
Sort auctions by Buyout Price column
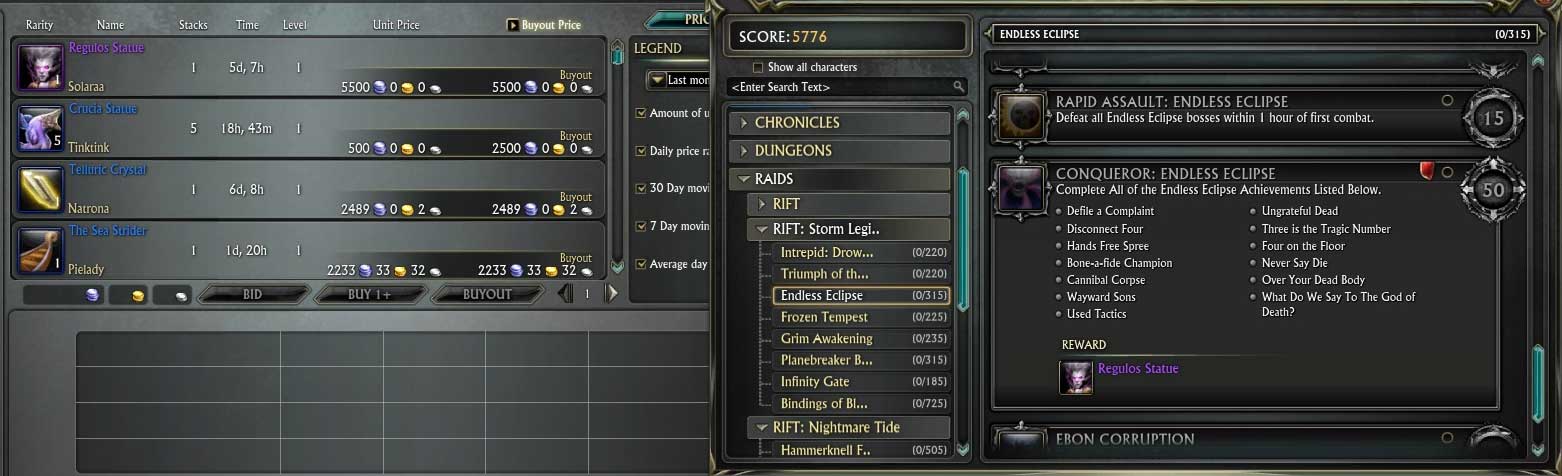click(x=544, y=25)
